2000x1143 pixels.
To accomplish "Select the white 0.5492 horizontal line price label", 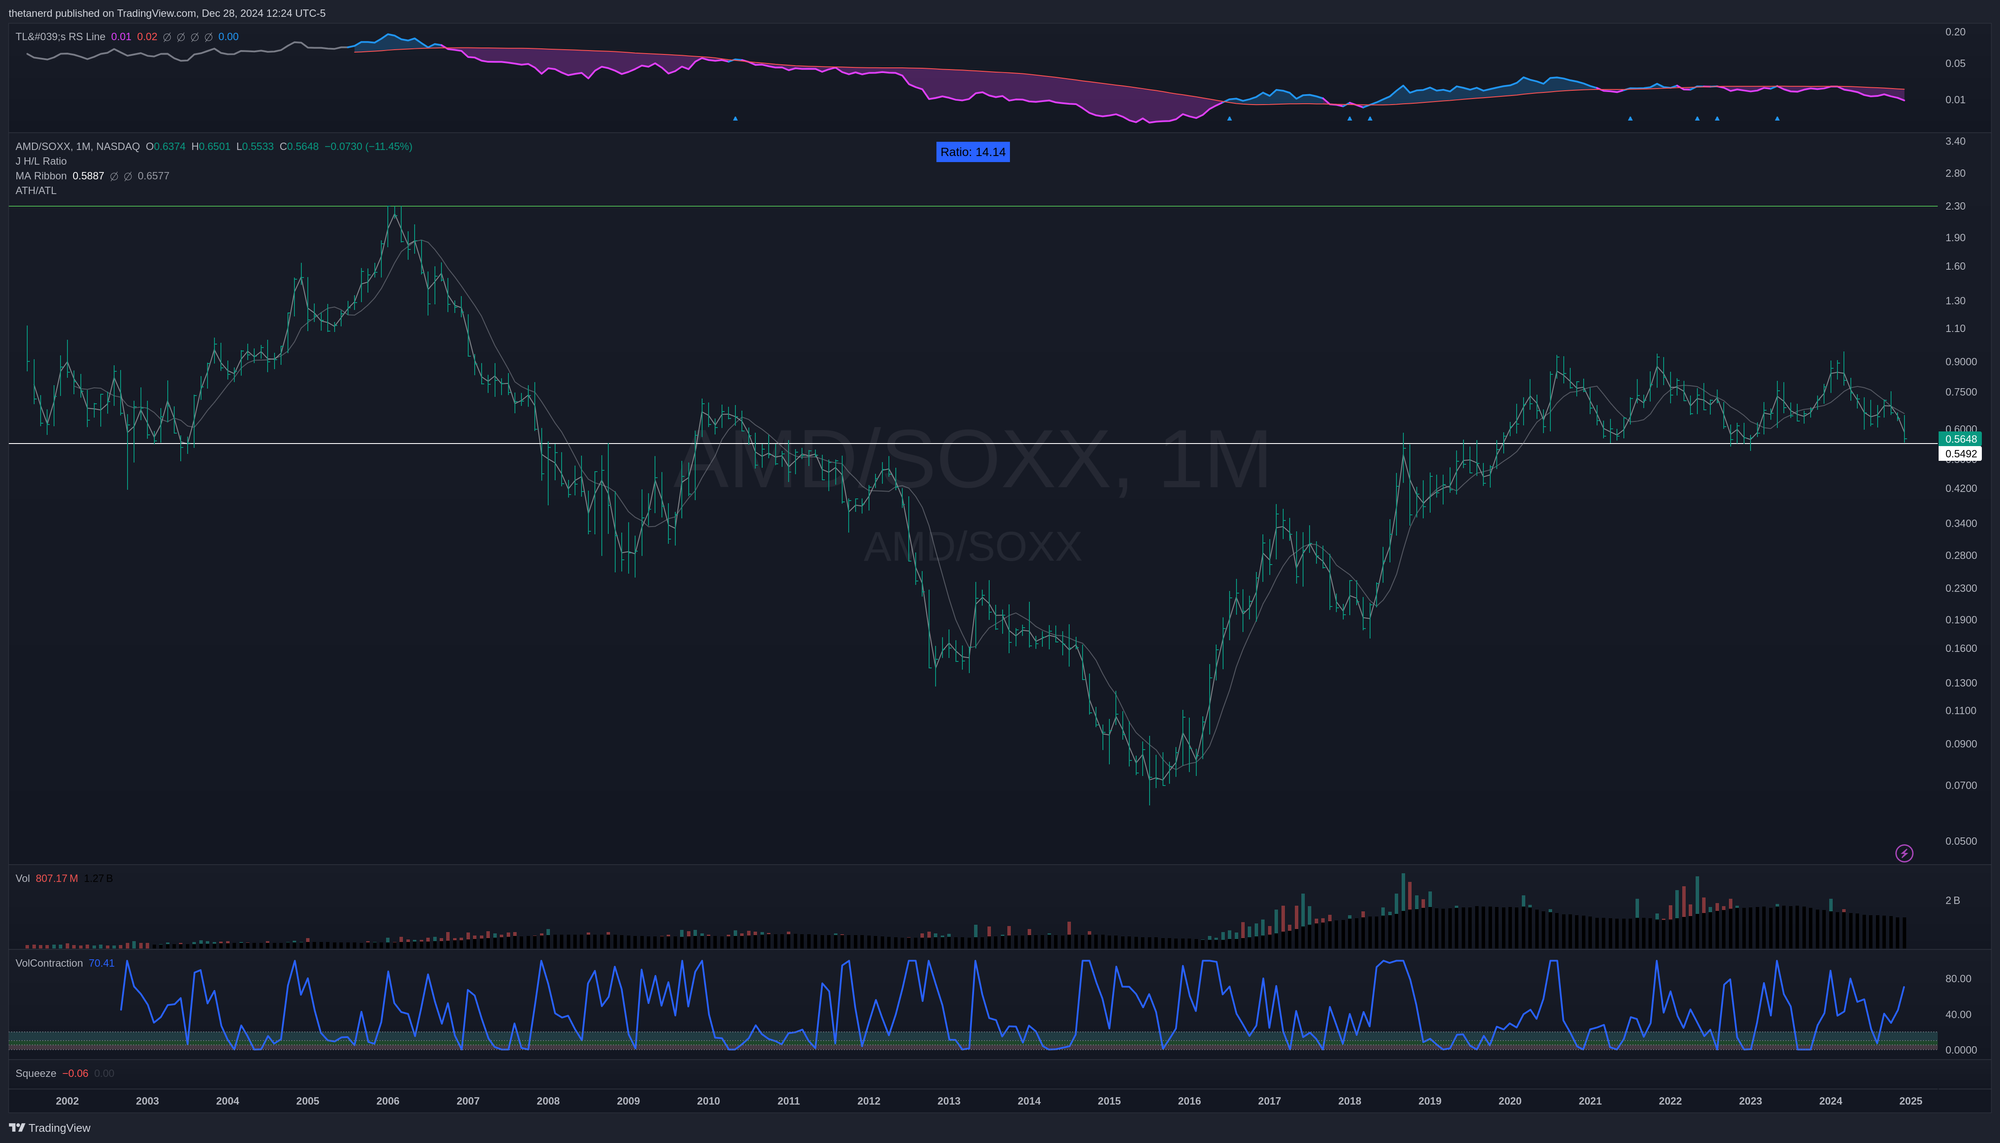I will tap(1960, 454).
